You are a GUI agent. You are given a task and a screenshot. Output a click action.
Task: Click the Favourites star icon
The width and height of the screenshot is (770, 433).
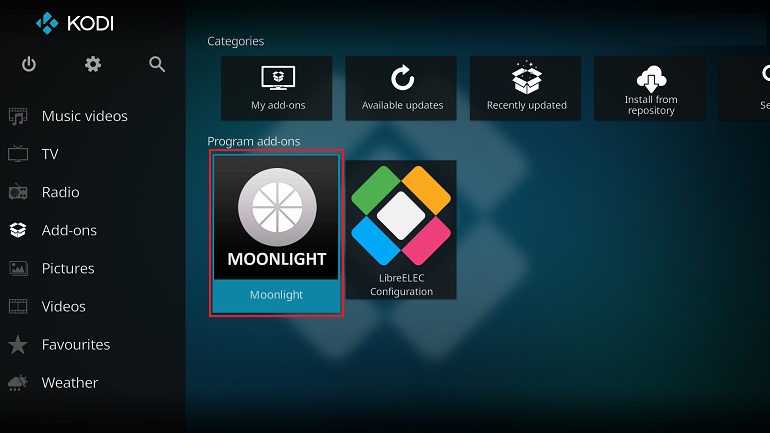(18, 345)
